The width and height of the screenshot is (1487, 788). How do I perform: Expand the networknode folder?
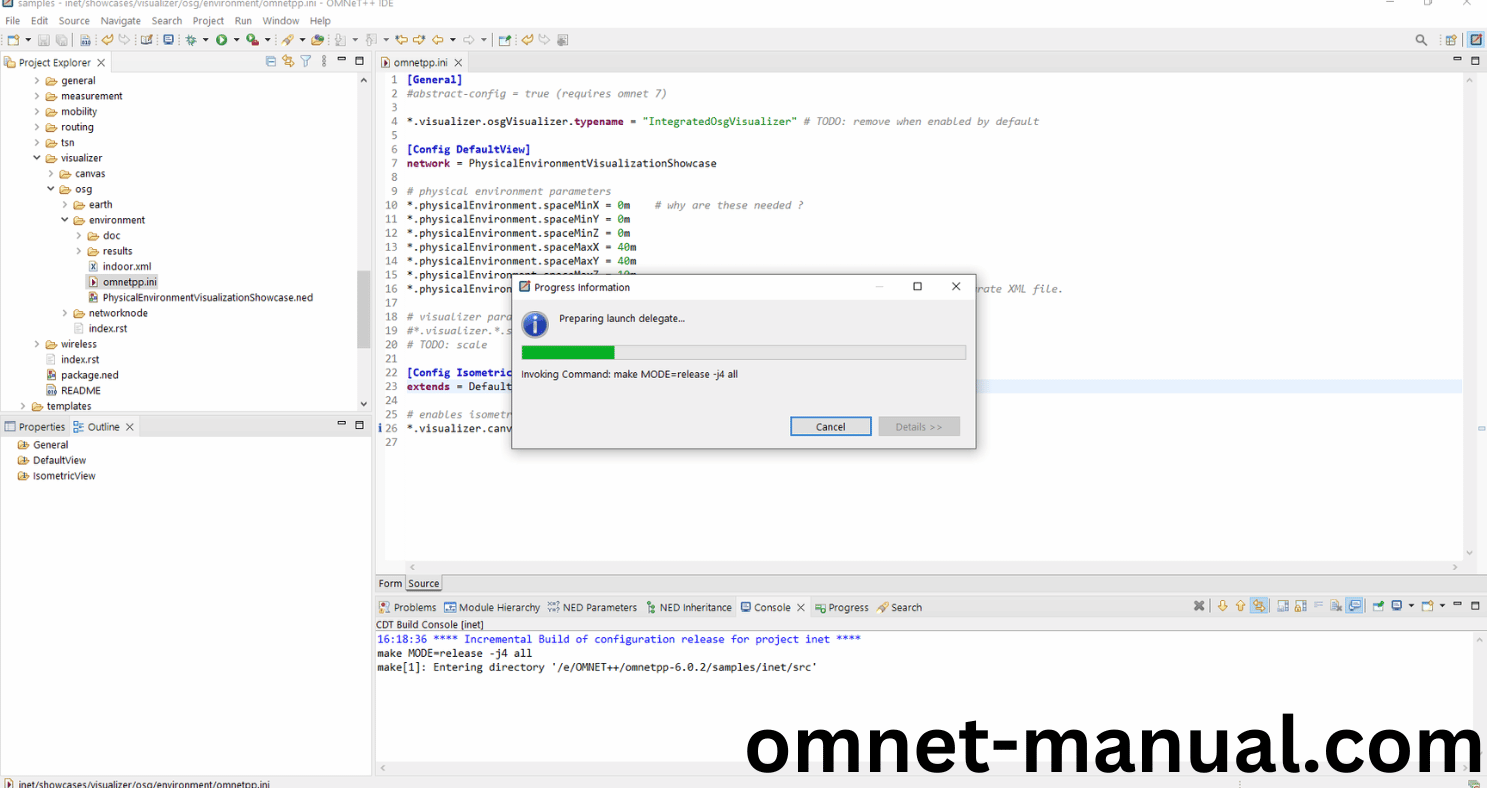tap(65, 313)
